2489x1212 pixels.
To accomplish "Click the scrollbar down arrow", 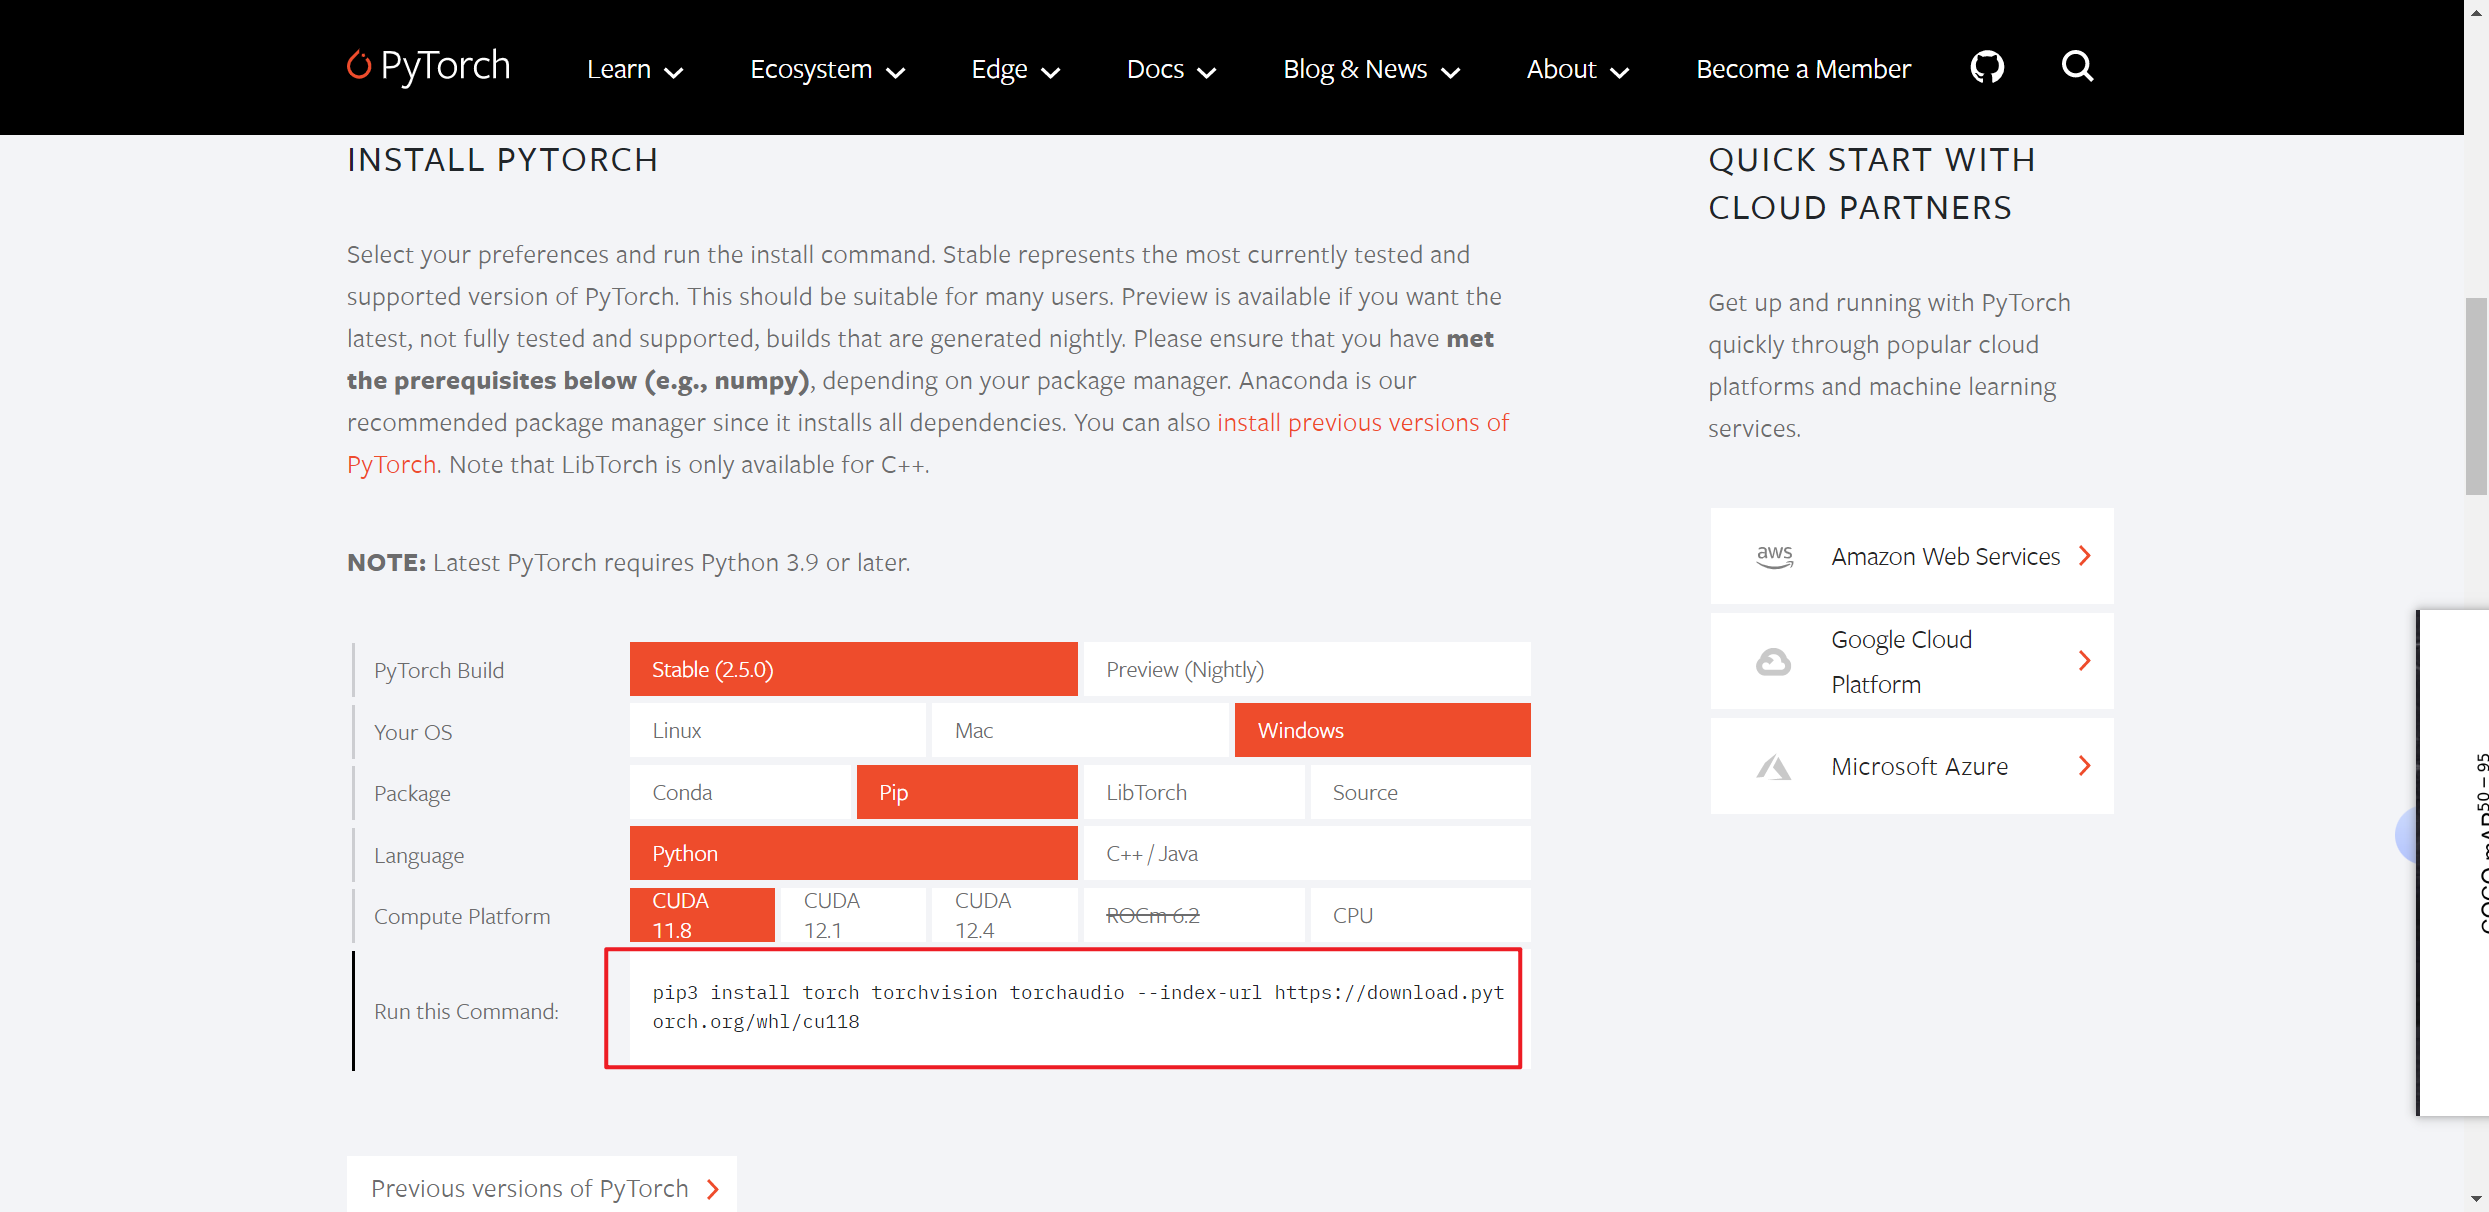I will (x=2476, y=1198).
